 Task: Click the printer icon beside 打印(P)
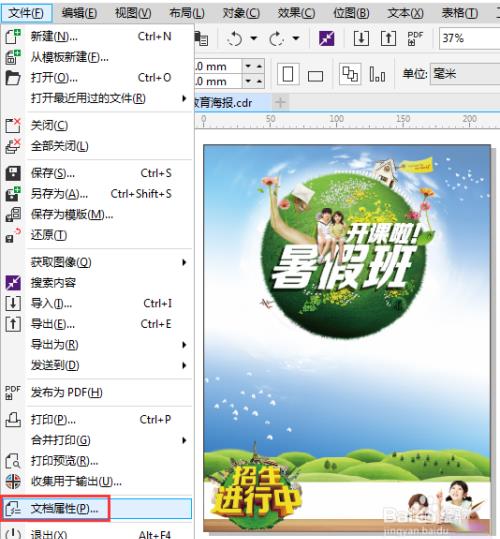pos(13,420)
